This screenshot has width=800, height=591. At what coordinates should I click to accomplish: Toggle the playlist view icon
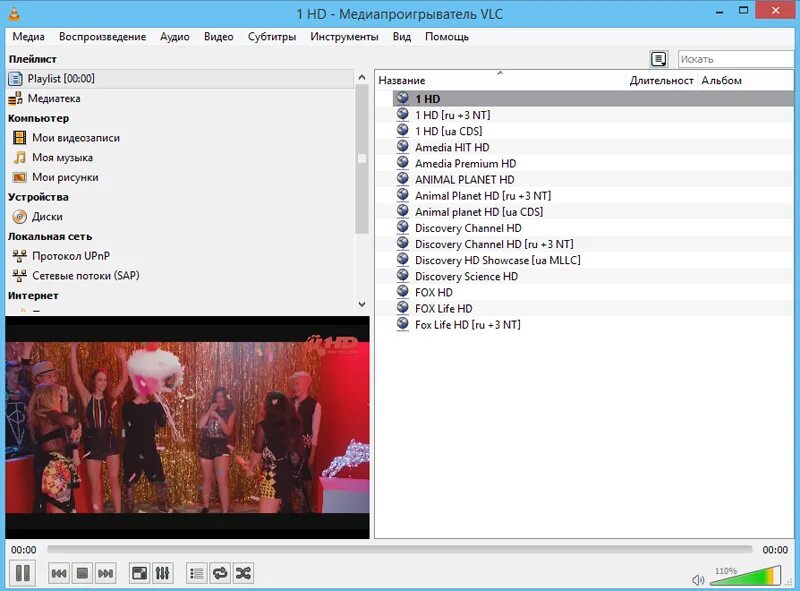(196, 573)
